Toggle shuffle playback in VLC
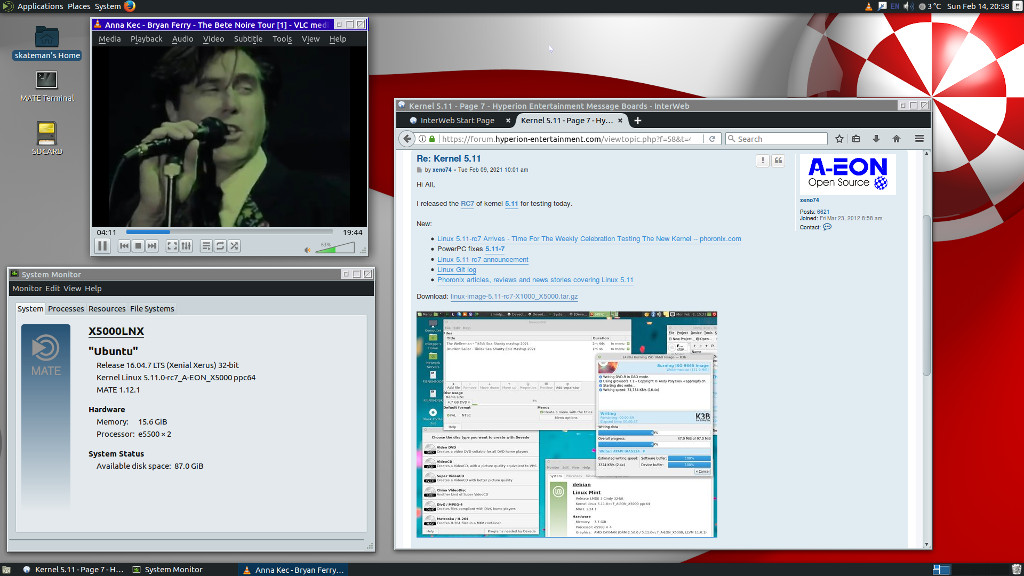The width and height of the screenshot is (1024, 576). pyautogui.click(x=234, y=246)
